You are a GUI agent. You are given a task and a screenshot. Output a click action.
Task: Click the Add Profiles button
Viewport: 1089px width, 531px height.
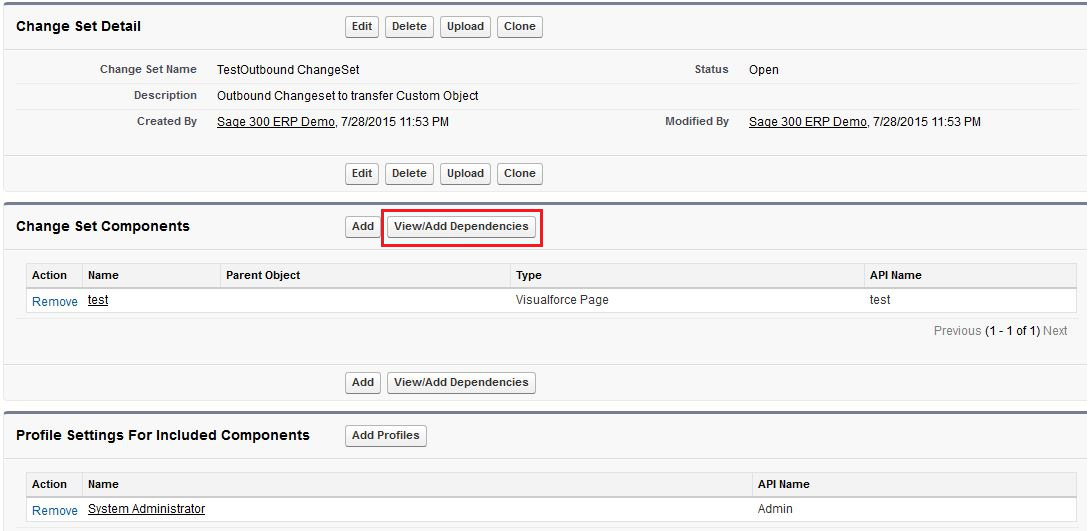tap(385, 436)
